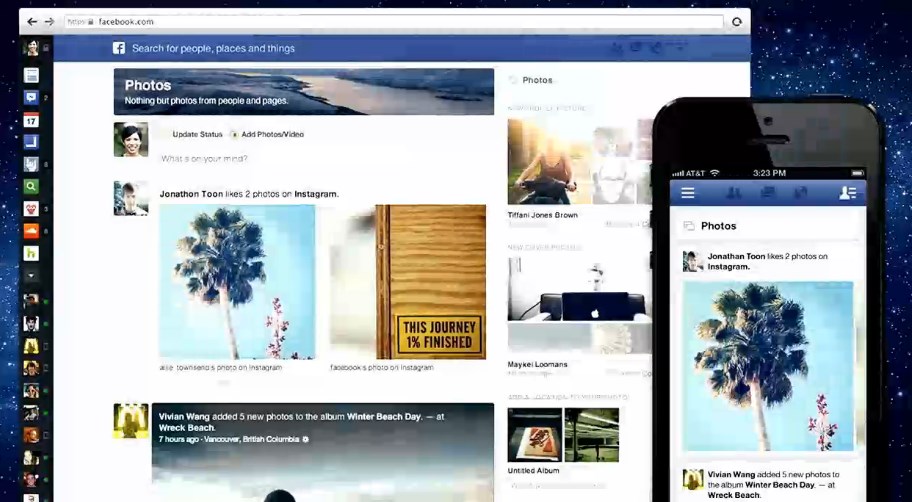The width and height of the screenshot is (912, 502).
Task: Open the Messages chat-bubble icon in the sidebar
Action: (31, 97)
